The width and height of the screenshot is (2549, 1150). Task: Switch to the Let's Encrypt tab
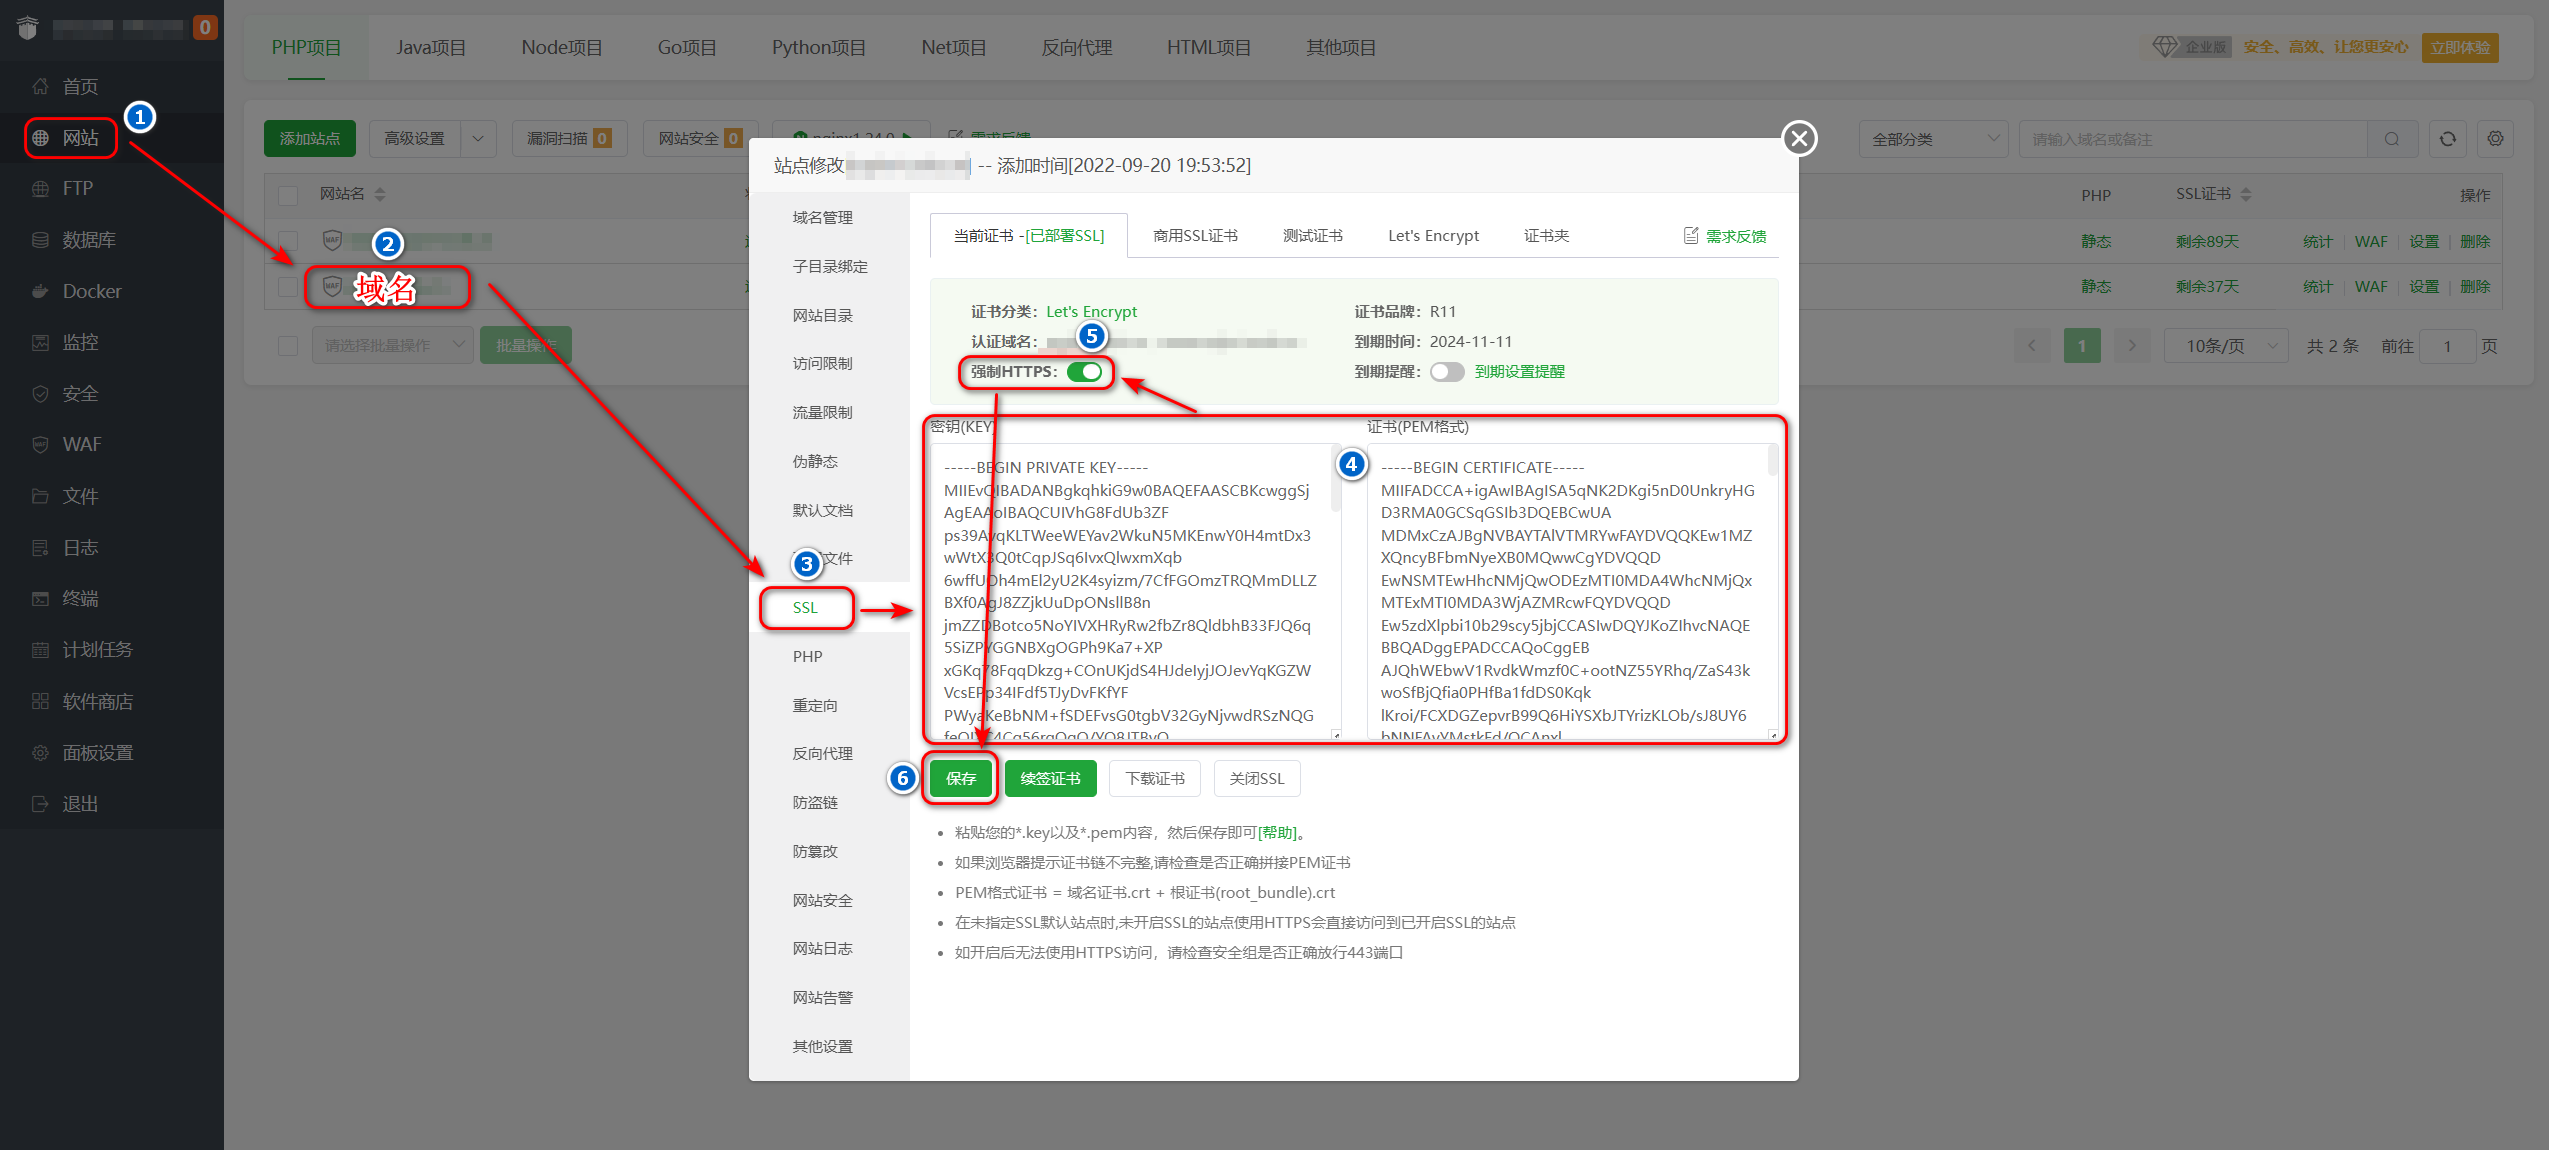tap(1432, 236)
